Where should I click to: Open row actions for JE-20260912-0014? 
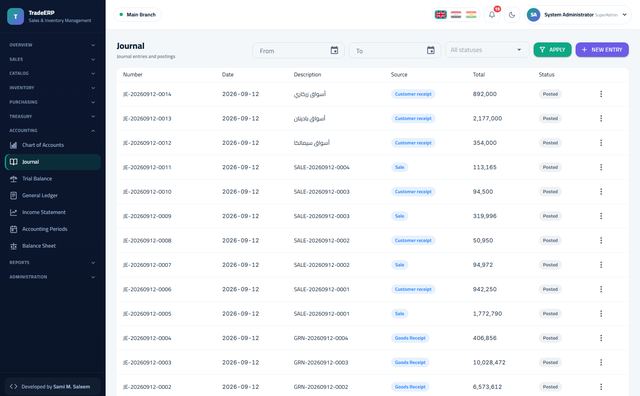(601, 94)
